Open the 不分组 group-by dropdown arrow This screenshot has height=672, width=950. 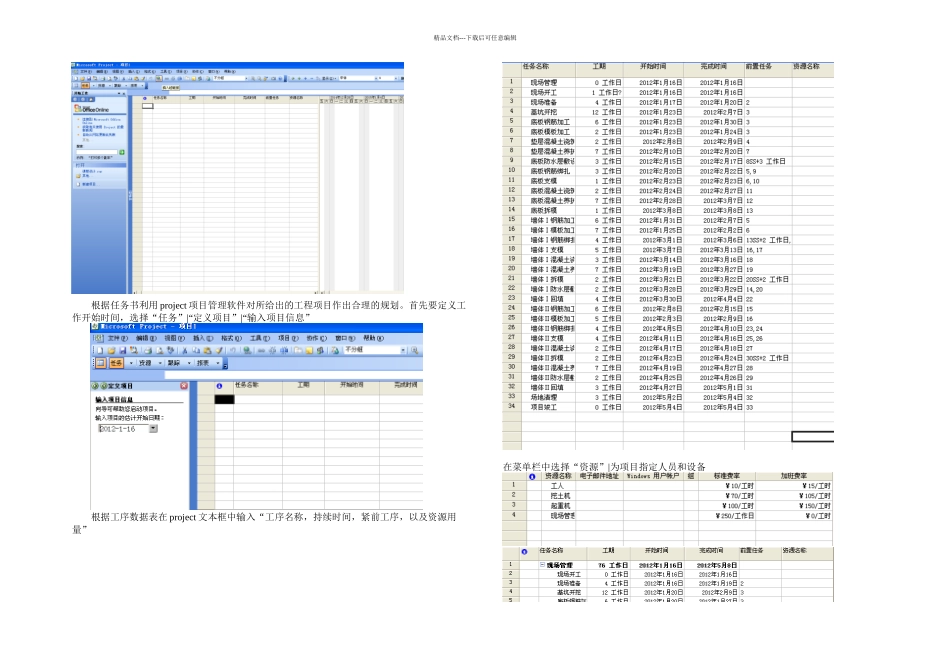[403, 350]
